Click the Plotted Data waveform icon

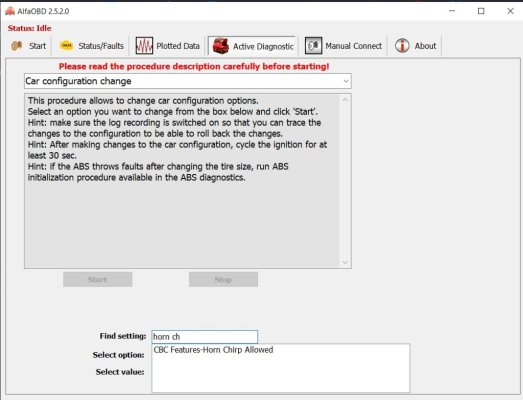click(144, 46)
